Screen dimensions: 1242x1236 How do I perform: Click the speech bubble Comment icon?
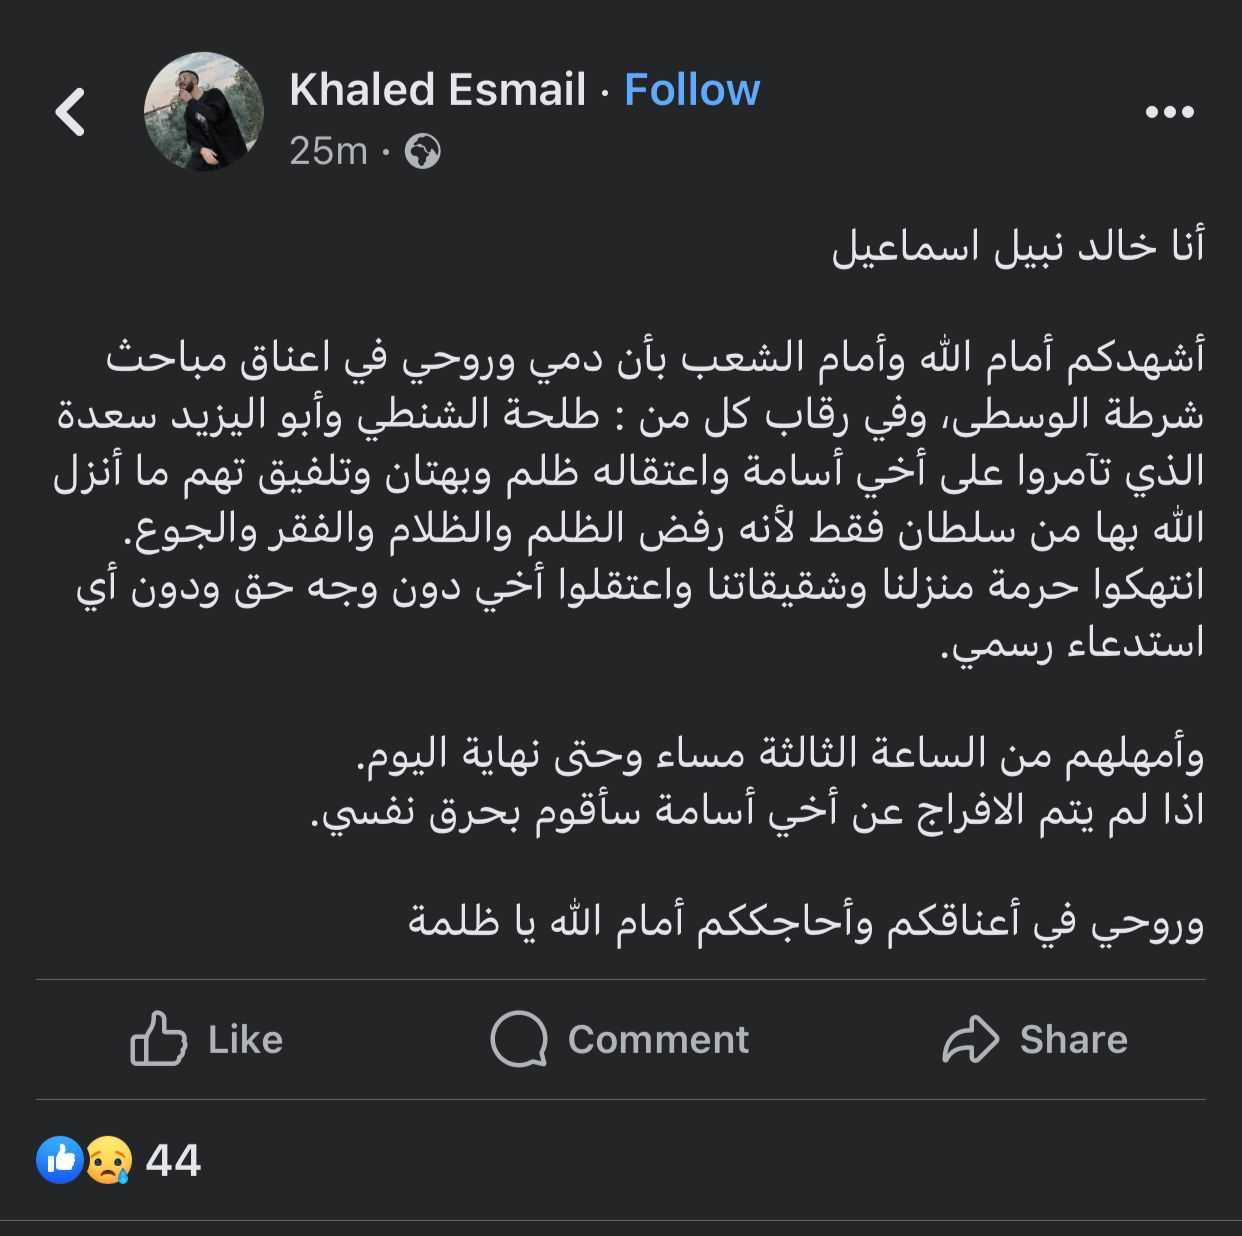(519, 1039)
